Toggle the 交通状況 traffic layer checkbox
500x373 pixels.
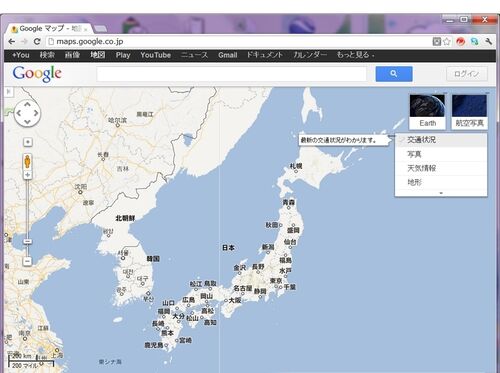coord(401,140)
